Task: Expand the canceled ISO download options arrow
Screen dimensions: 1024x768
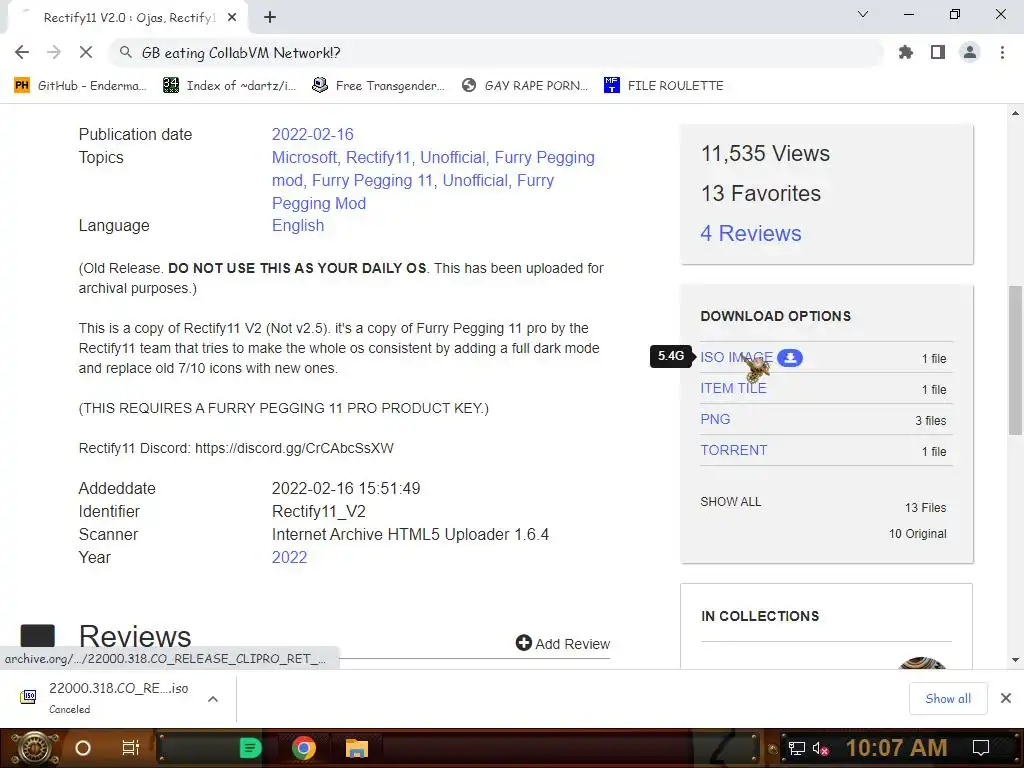Action: click(x=212, y=699)
